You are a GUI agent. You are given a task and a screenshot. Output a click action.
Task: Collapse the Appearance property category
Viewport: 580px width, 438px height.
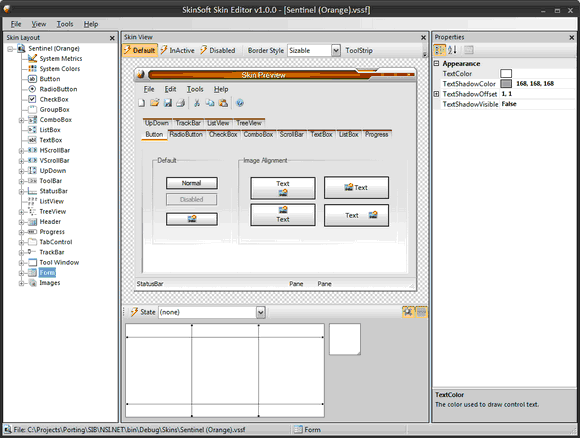pos(436,63)
